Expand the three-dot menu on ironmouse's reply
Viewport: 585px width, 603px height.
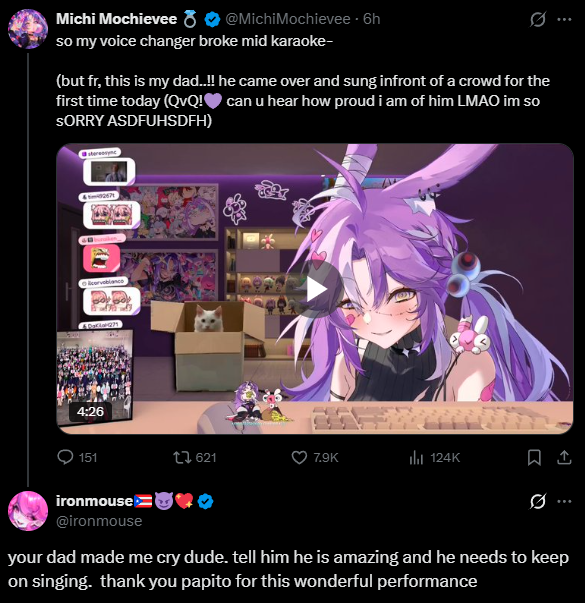564,501
